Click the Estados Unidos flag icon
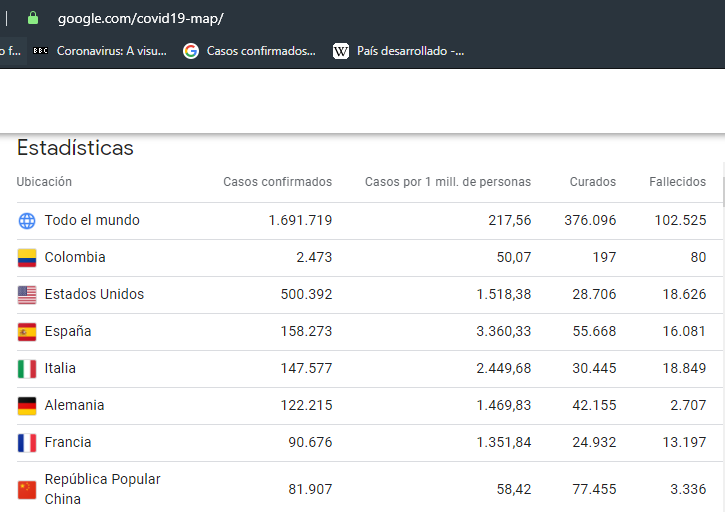 [x=27, y=295]
